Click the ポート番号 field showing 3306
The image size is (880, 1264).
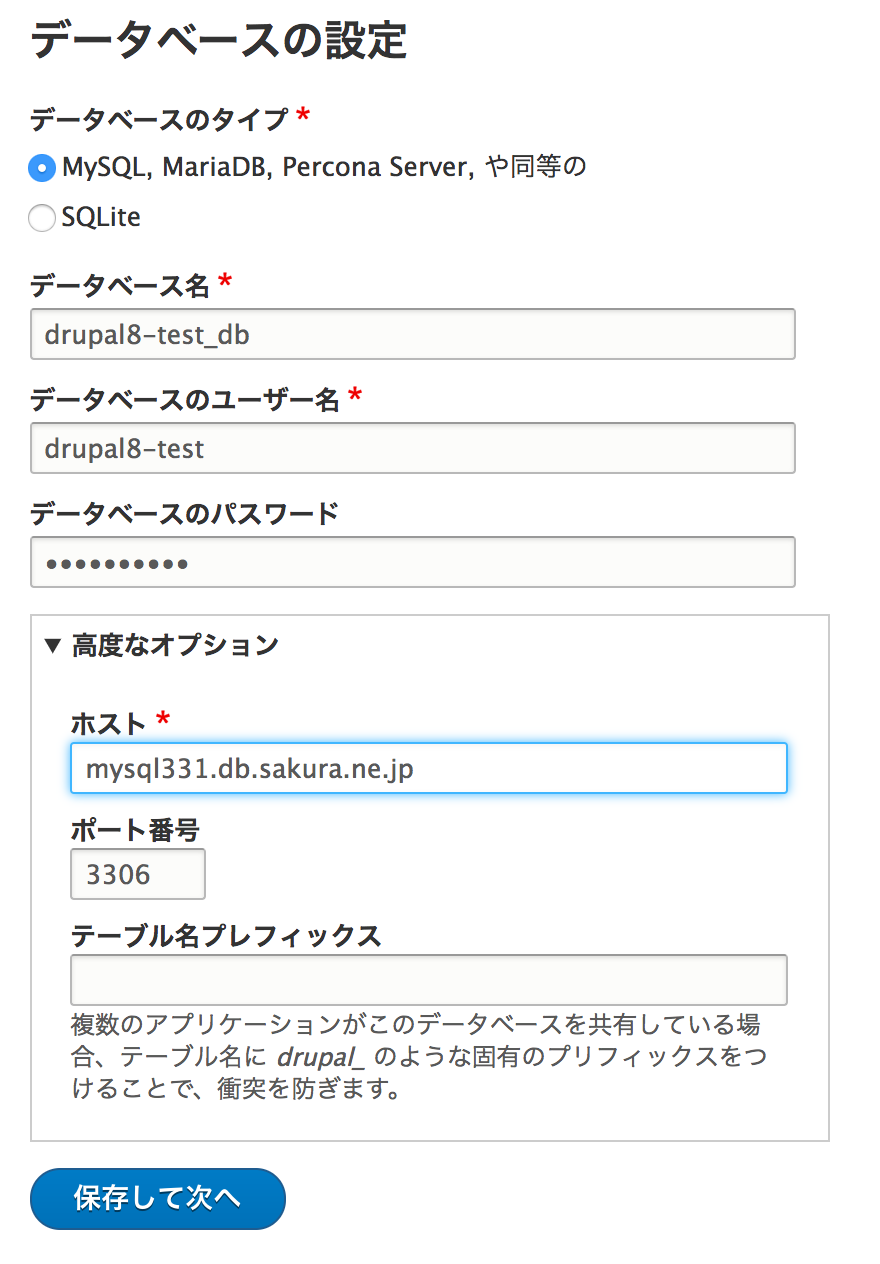(137, 873)
